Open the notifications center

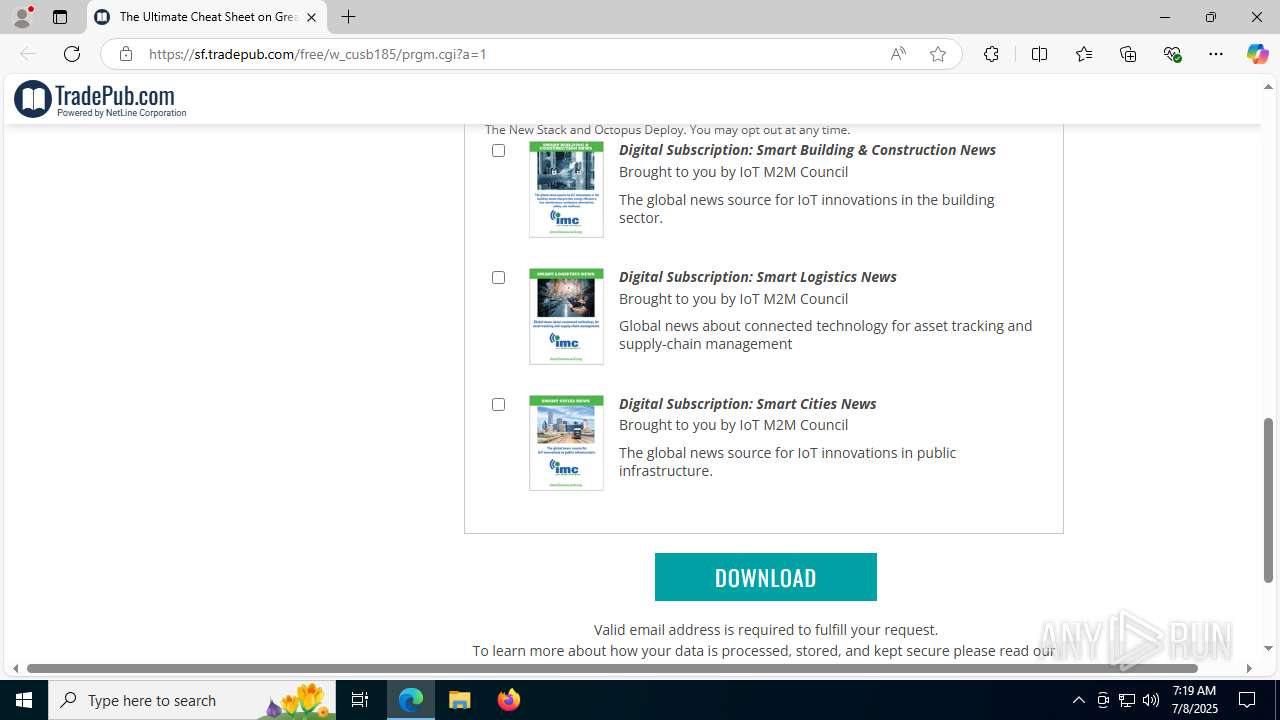click(1247, 700)
